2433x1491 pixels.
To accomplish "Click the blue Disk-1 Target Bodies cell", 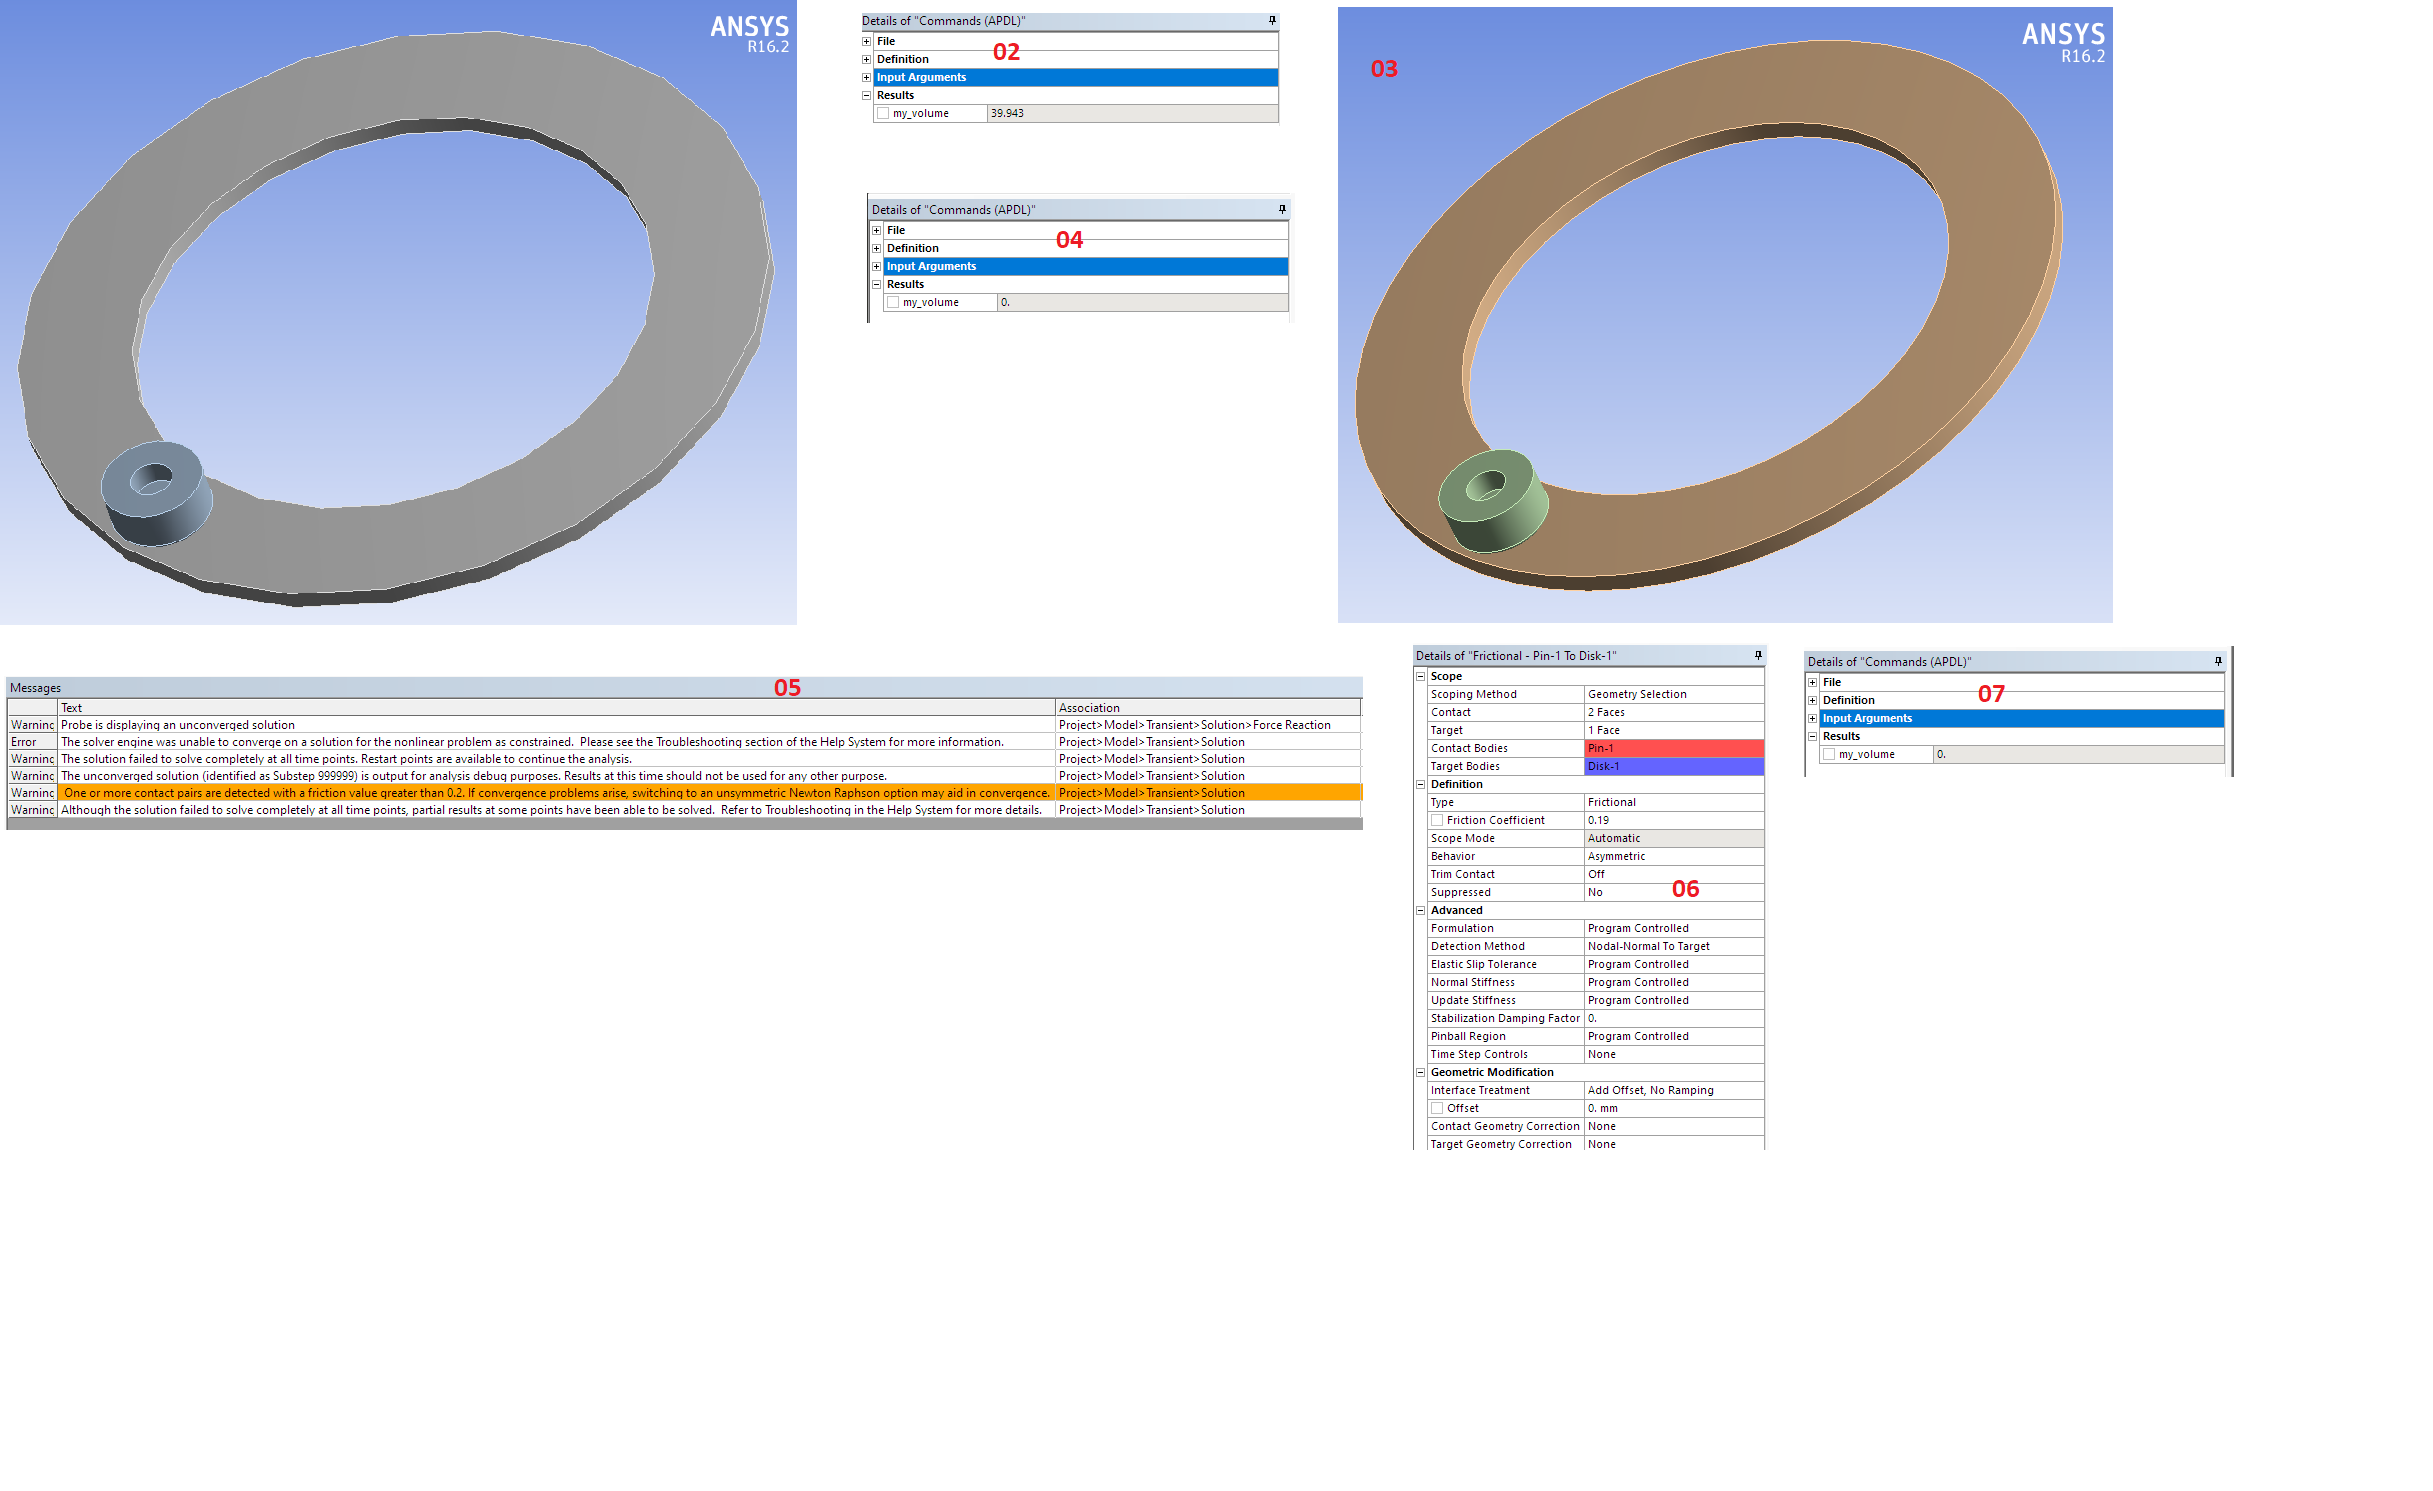I will [x=1674, y=767].
